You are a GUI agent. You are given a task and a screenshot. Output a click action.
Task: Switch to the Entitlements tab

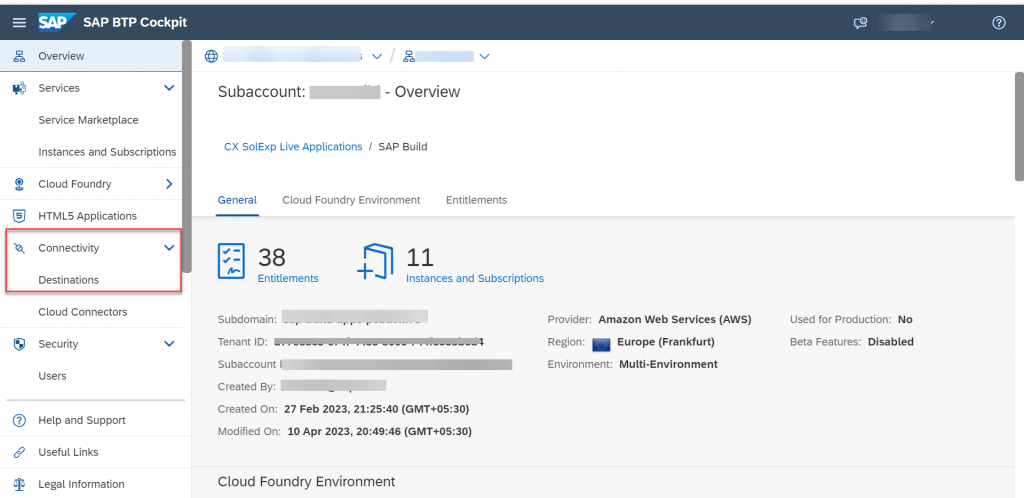477,200
